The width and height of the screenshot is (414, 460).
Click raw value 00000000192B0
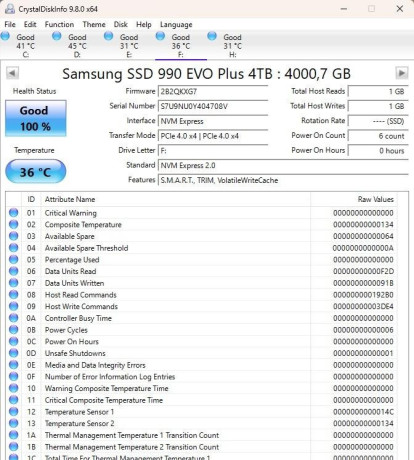[x=363, y=295]
